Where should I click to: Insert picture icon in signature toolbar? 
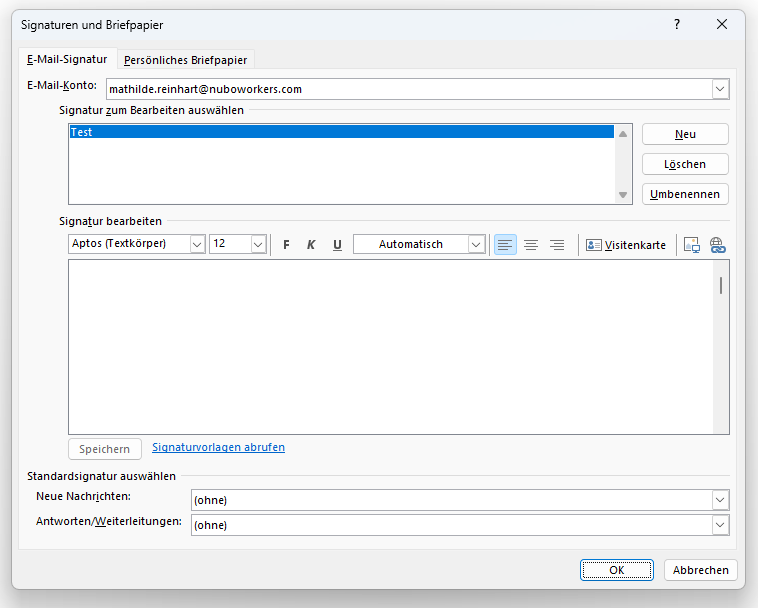click(692, 245)
